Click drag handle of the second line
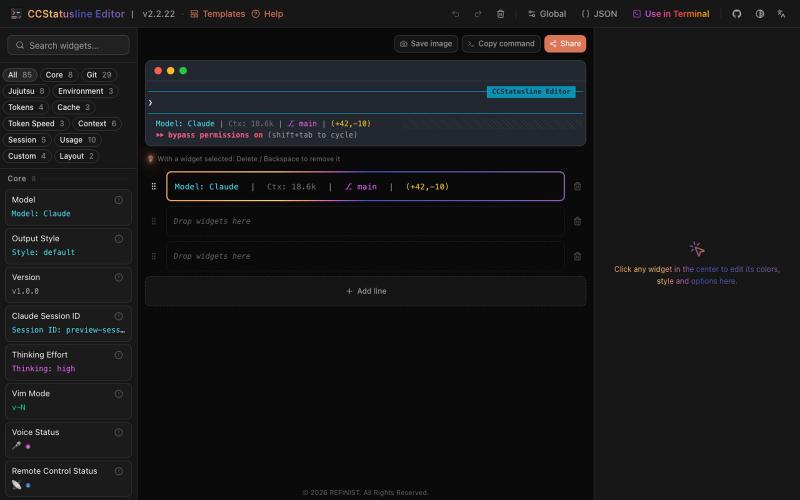Image resolution: width=800 pixels, height=500 pixels. pyautogui.click(x=154, y=221)
